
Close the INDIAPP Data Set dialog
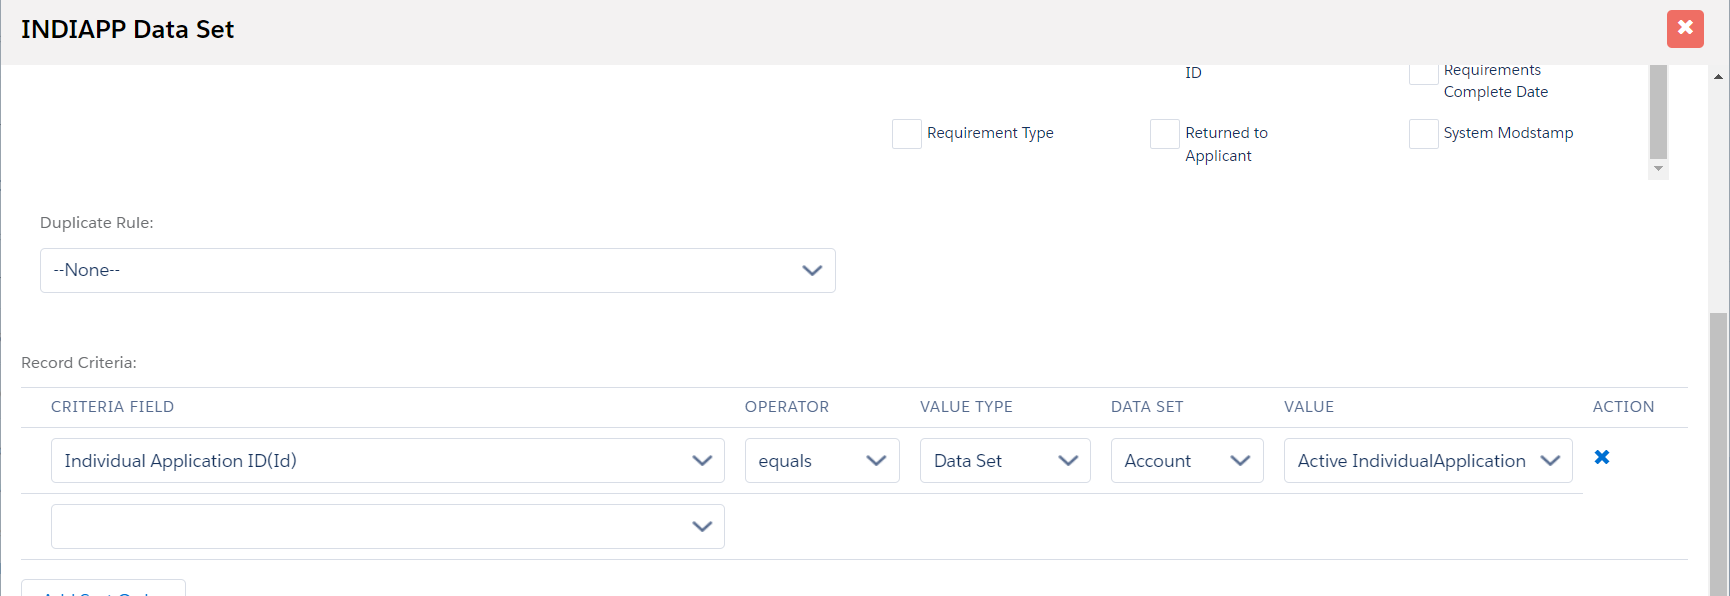click(1684, 28)
